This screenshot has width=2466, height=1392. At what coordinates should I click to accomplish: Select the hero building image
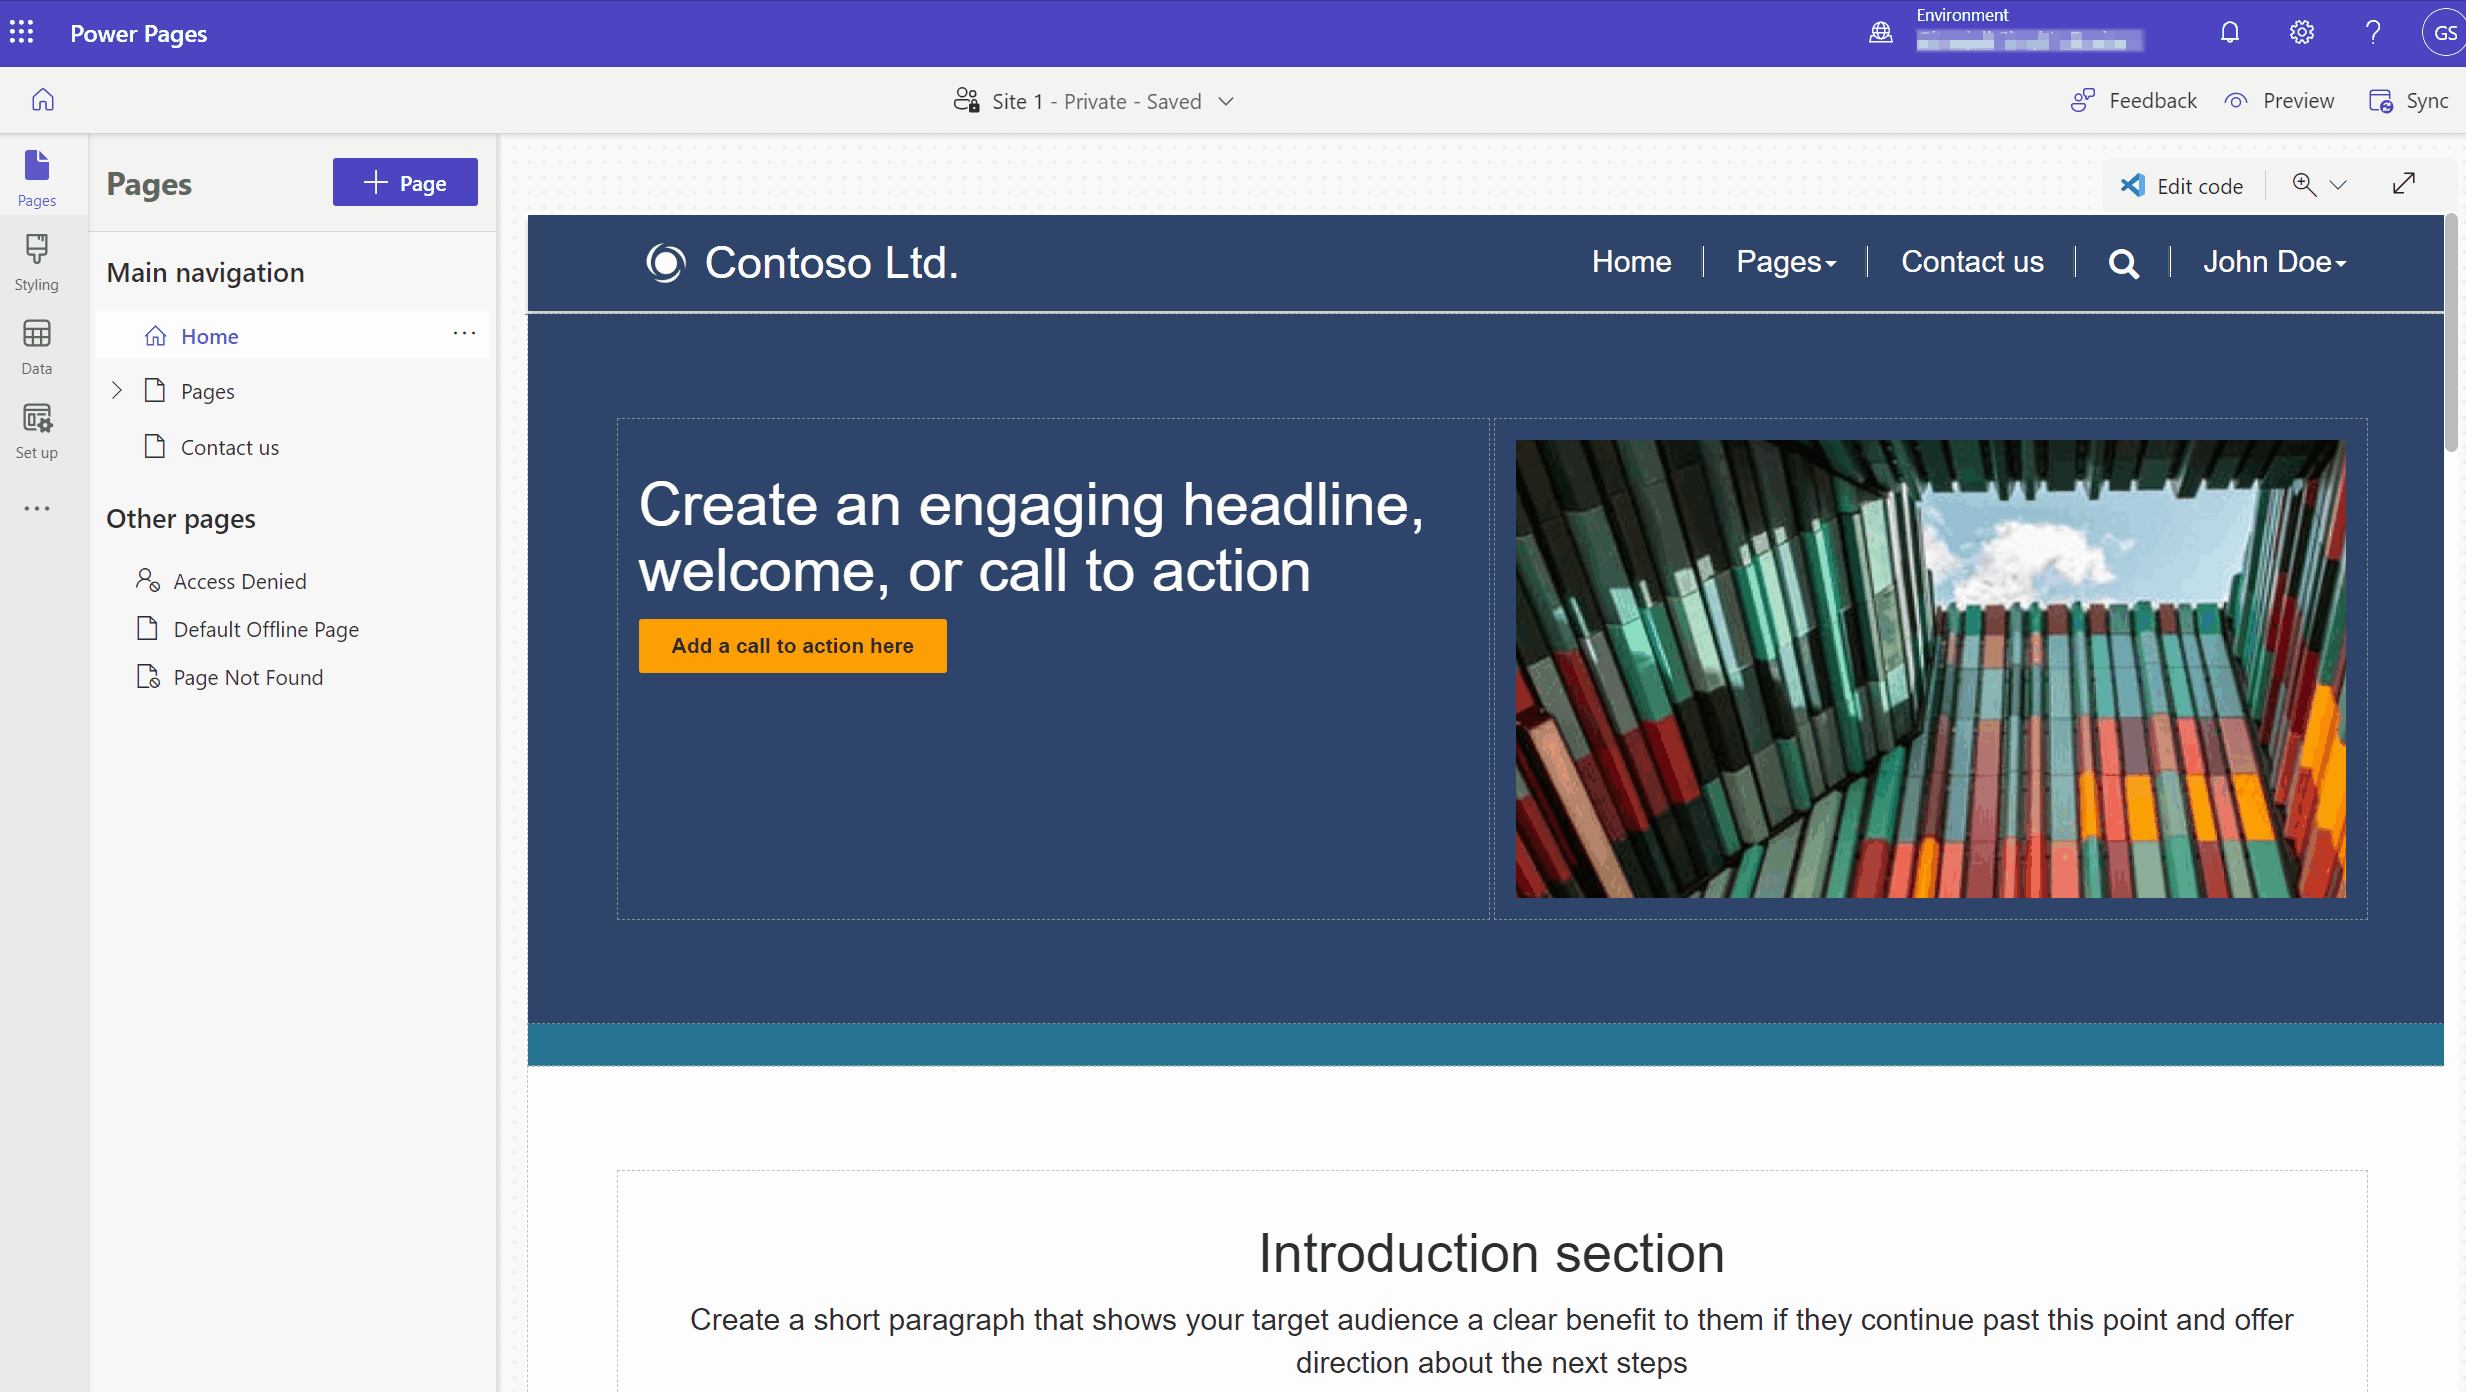click(x=1929, y=668)
